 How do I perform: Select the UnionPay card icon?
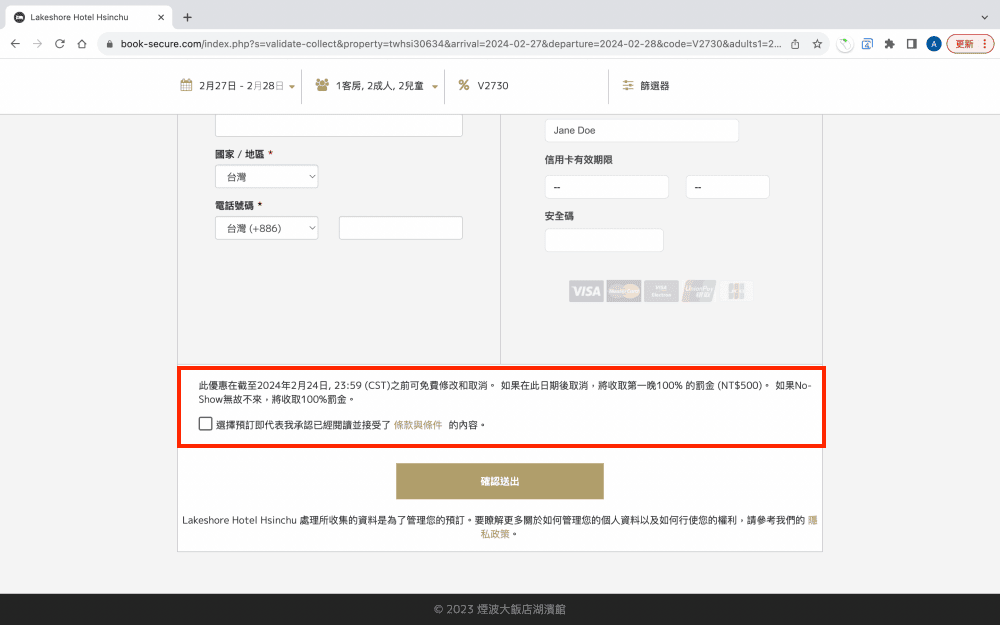click(x=697, y=290)
